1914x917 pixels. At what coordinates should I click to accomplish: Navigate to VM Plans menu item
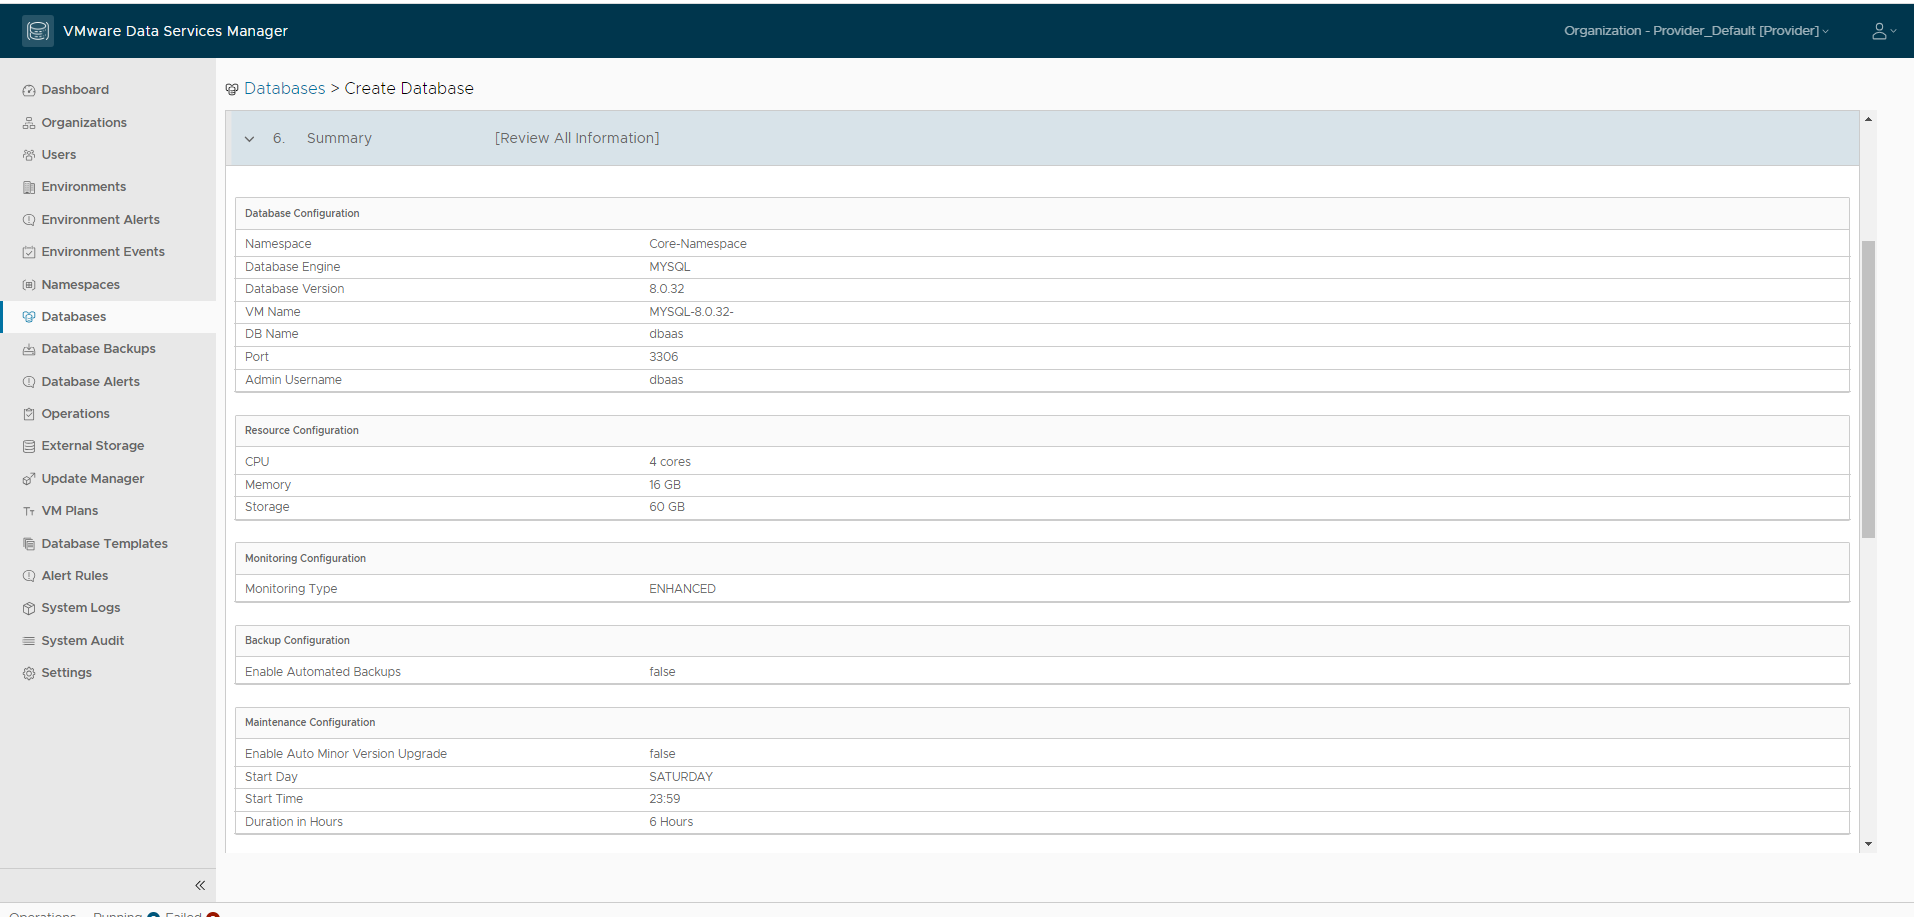pyautogui.click(x=70, y=511)
